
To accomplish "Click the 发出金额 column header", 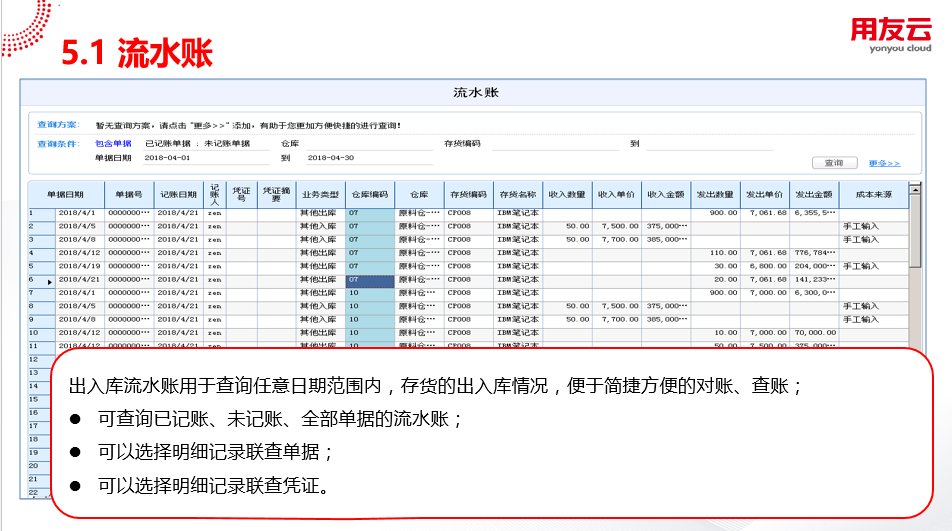I will click(x=814, y=194).
